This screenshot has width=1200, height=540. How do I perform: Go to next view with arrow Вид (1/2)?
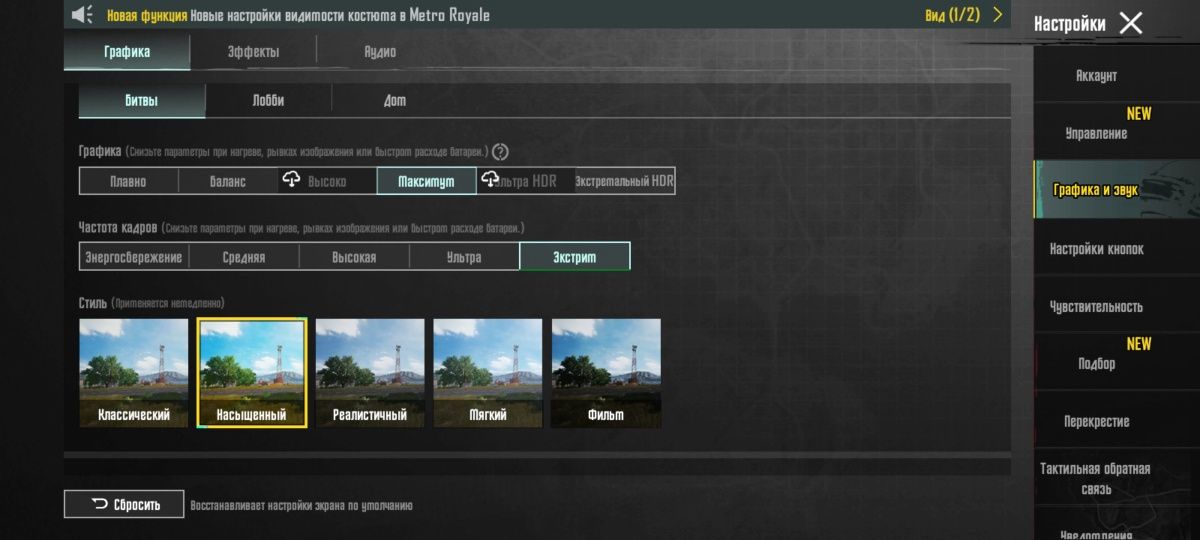point(997,15)
